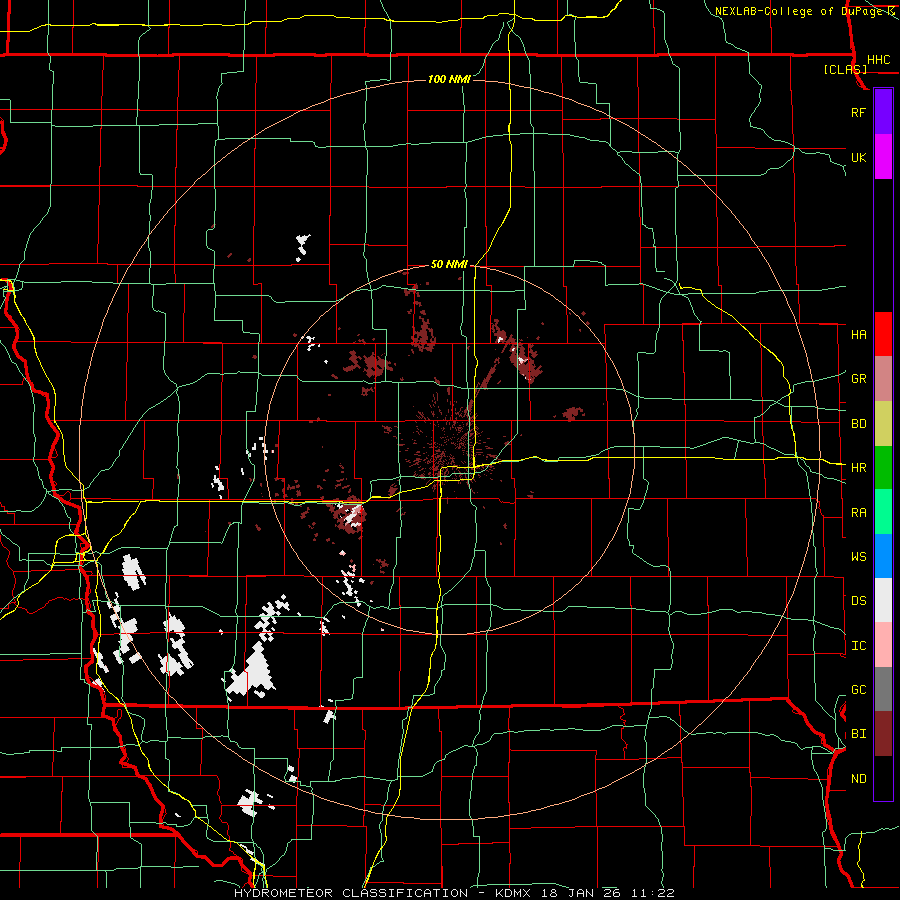Click the BD legend label
The width and height of the screenshot is (900, 900).
pos(858,424)
